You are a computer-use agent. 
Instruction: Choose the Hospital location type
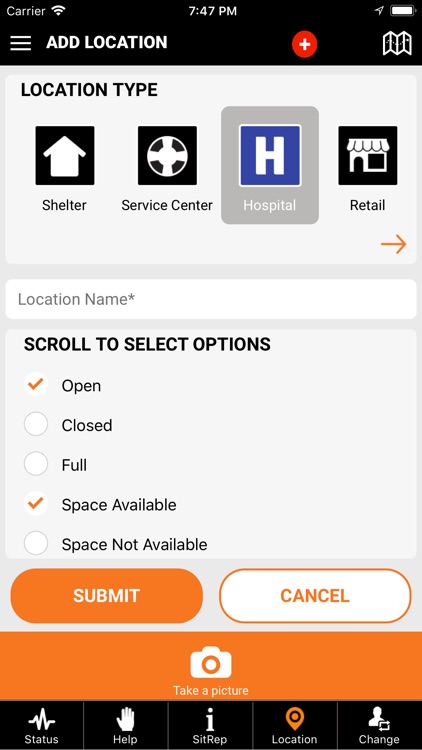pos(270,165)
